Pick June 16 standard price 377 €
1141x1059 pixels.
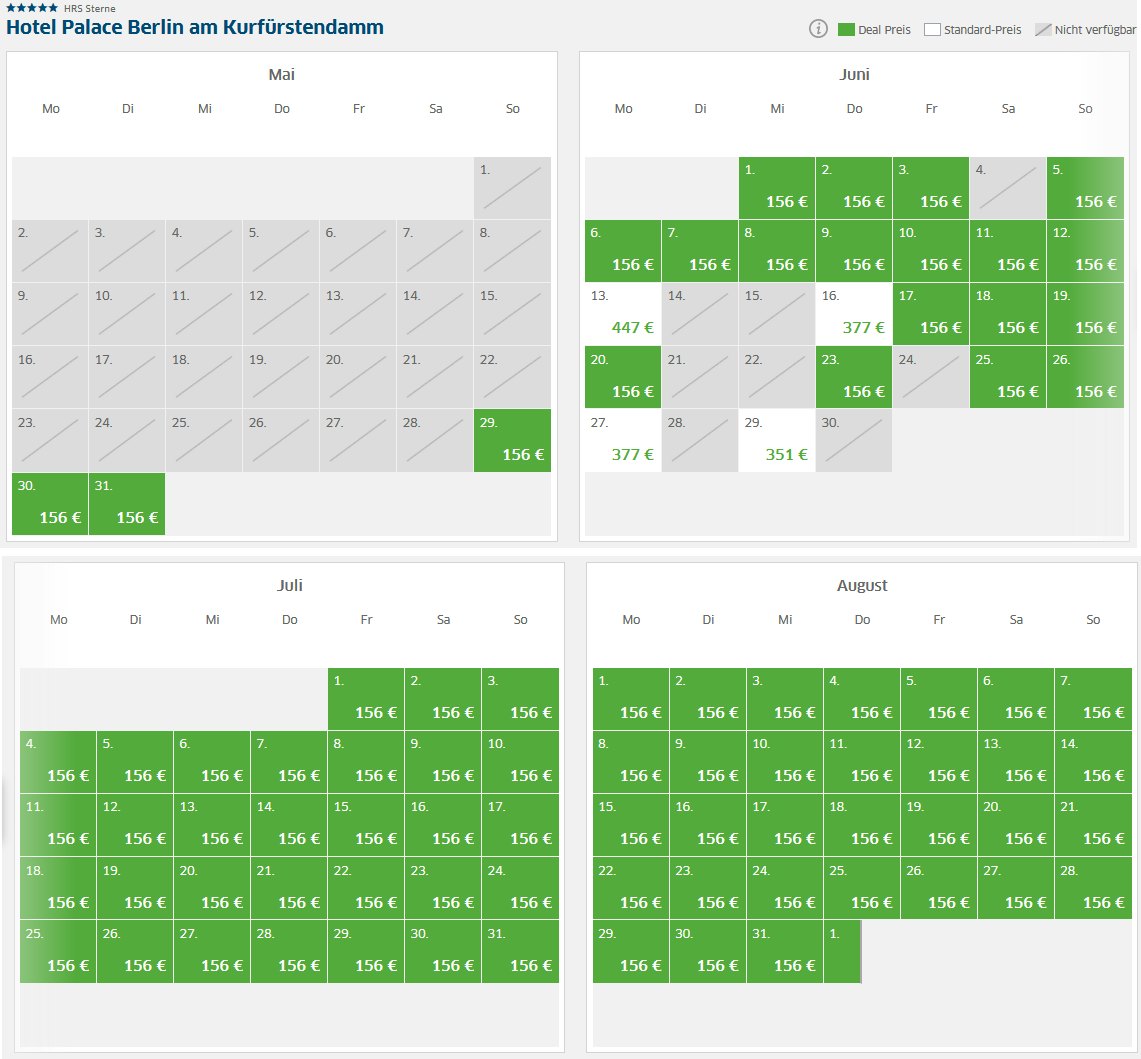pyautogui.click(x=853, y=313)
